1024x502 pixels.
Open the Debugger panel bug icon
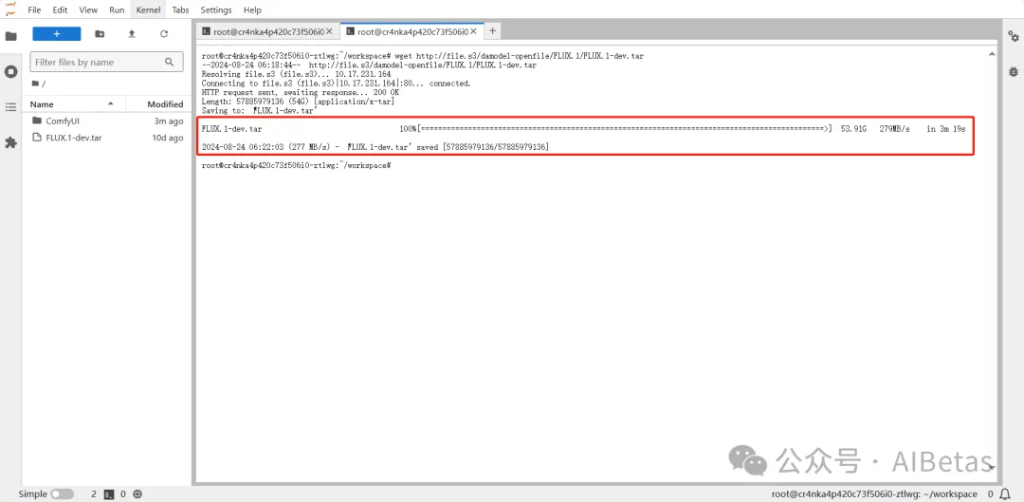[x=1012, y=71]
